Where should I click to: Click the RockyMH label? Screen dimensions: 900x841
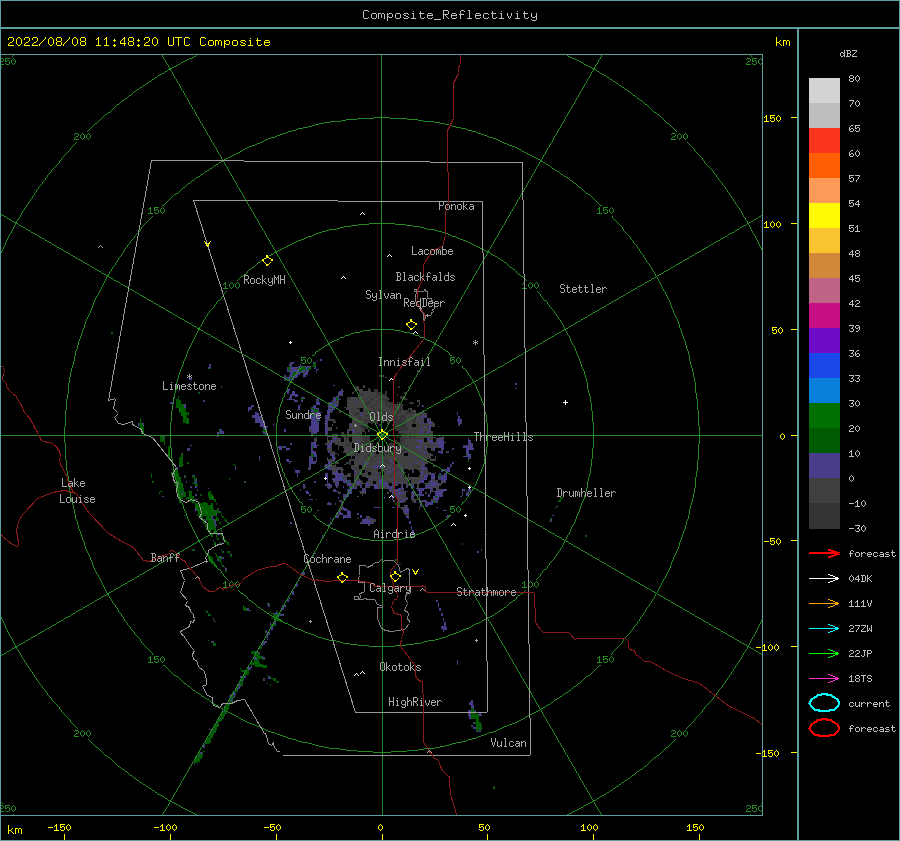pyautogui.click(x=264, y=280)
